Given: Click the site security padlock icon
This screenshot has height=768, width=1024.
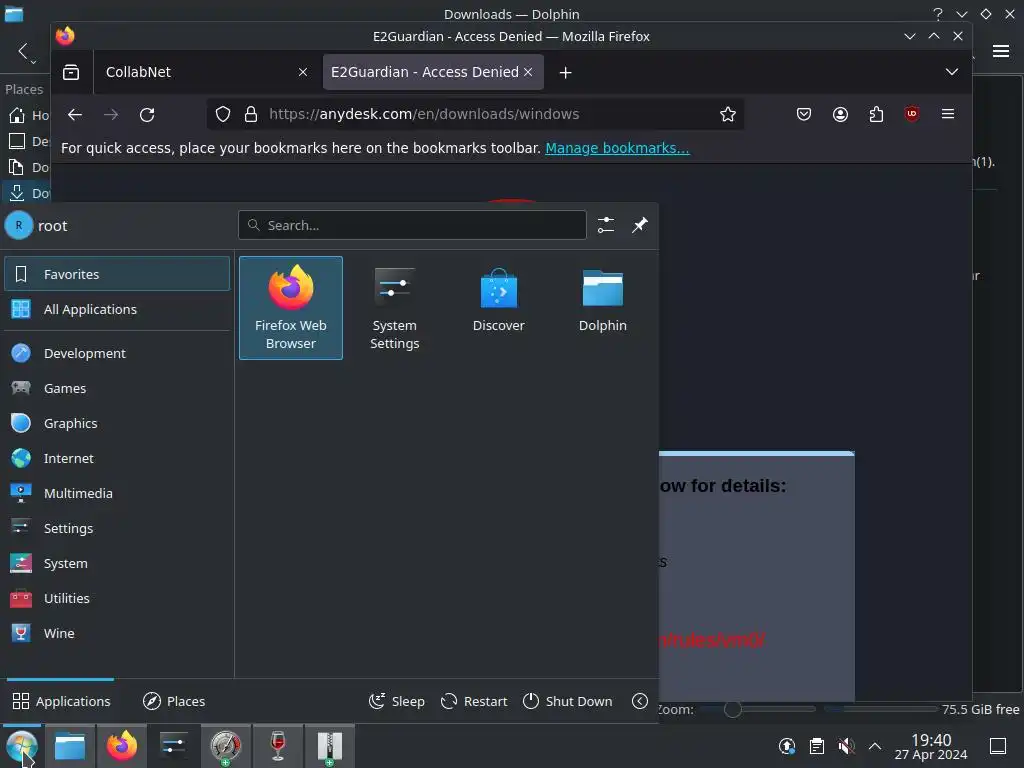Looking at the screenshot, I should 251,114.
